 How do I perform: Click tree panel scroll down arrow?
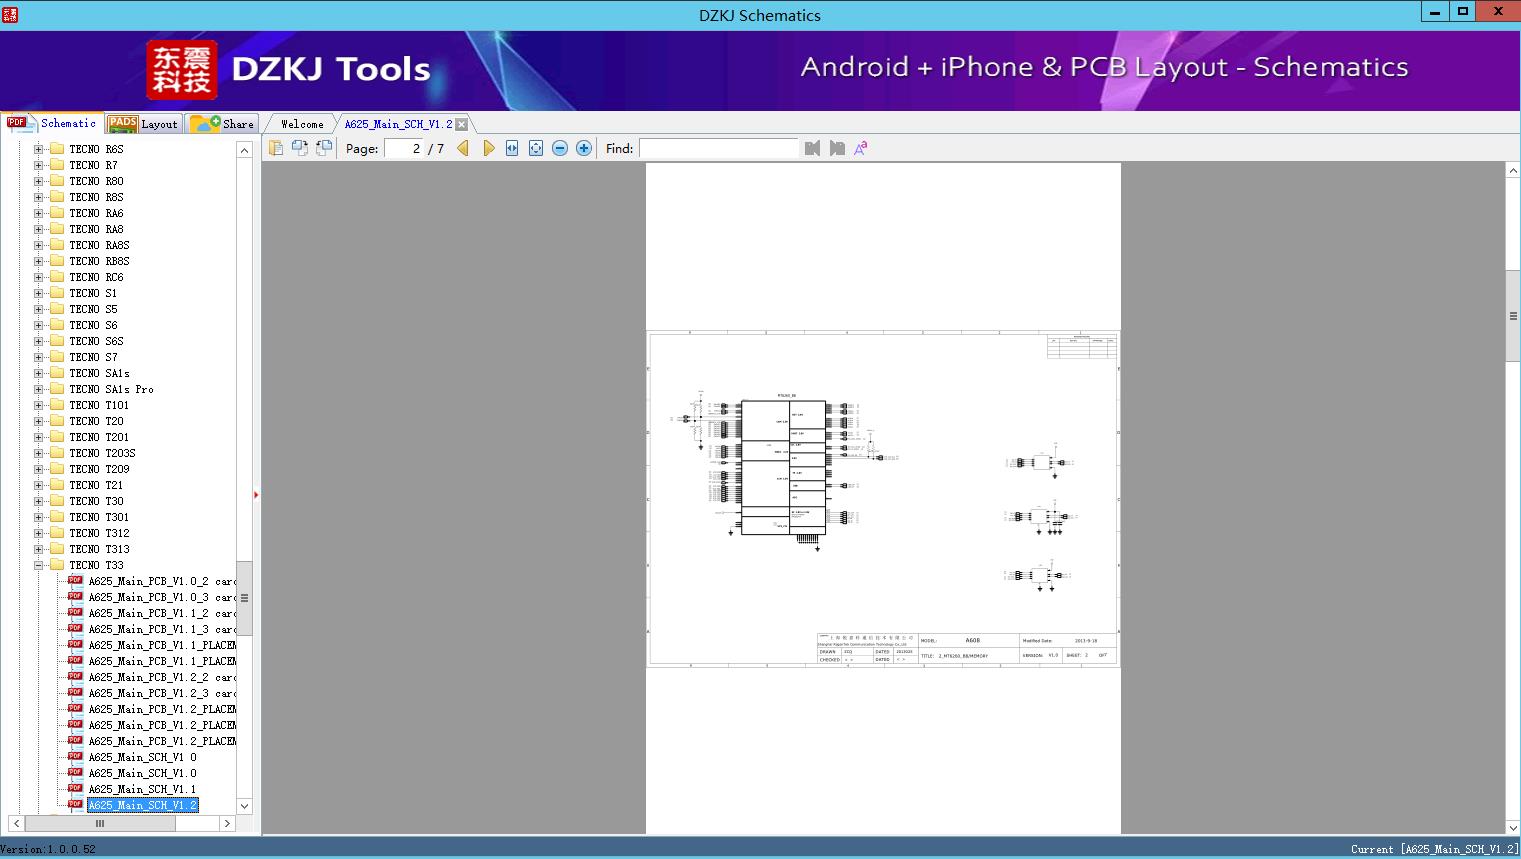244,806
